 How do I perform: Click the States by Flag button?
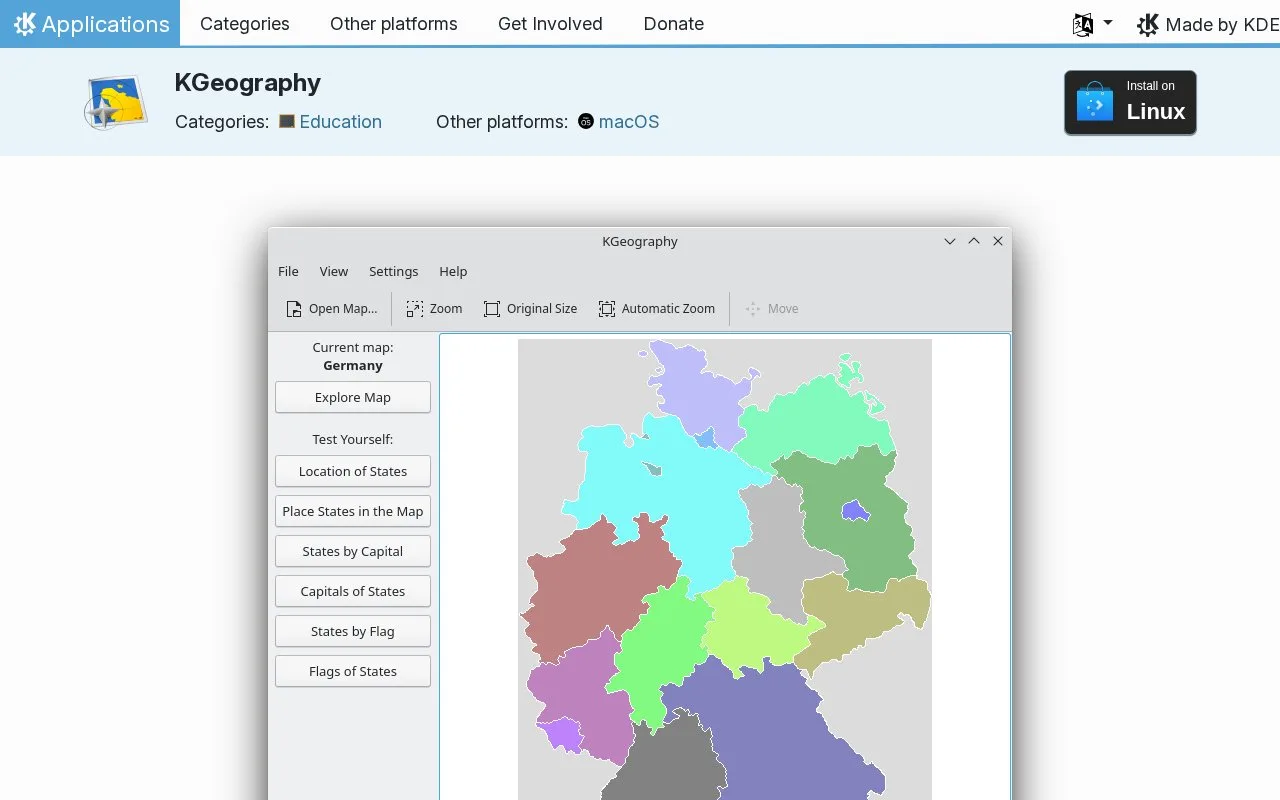[353, 631]
